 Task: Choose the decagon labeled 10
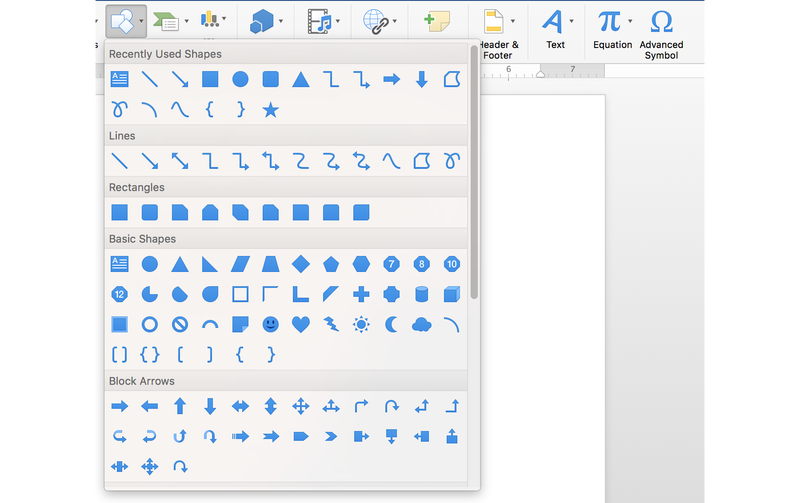[452, 264]
